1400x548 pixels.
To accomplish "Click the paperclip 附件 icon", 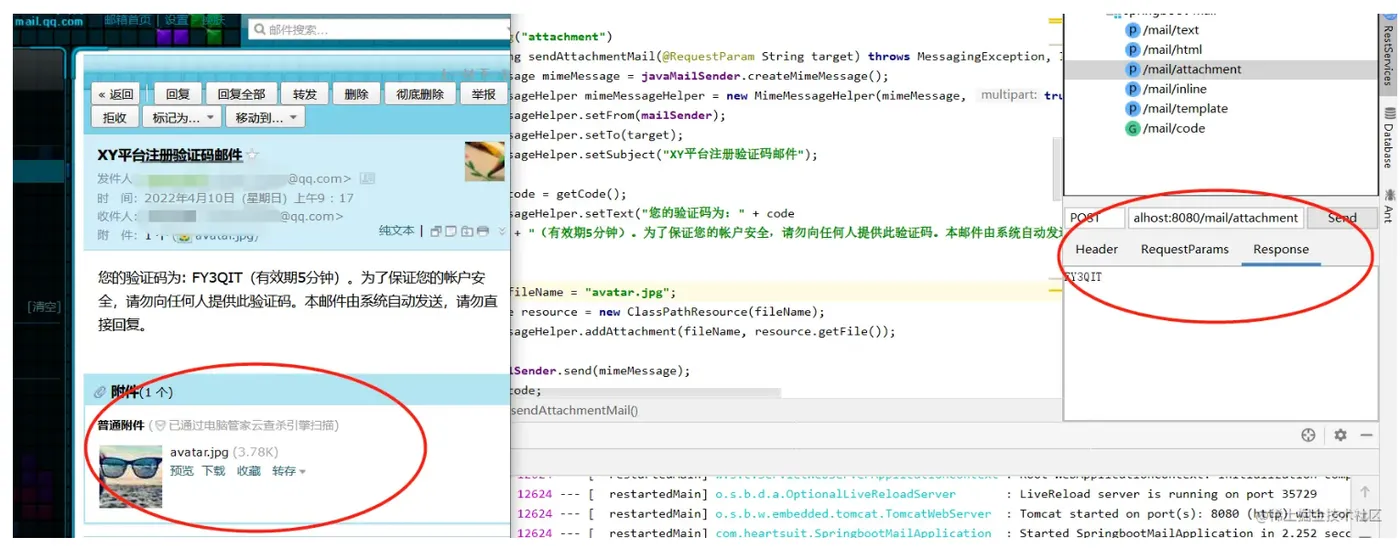I will [100, 392].
